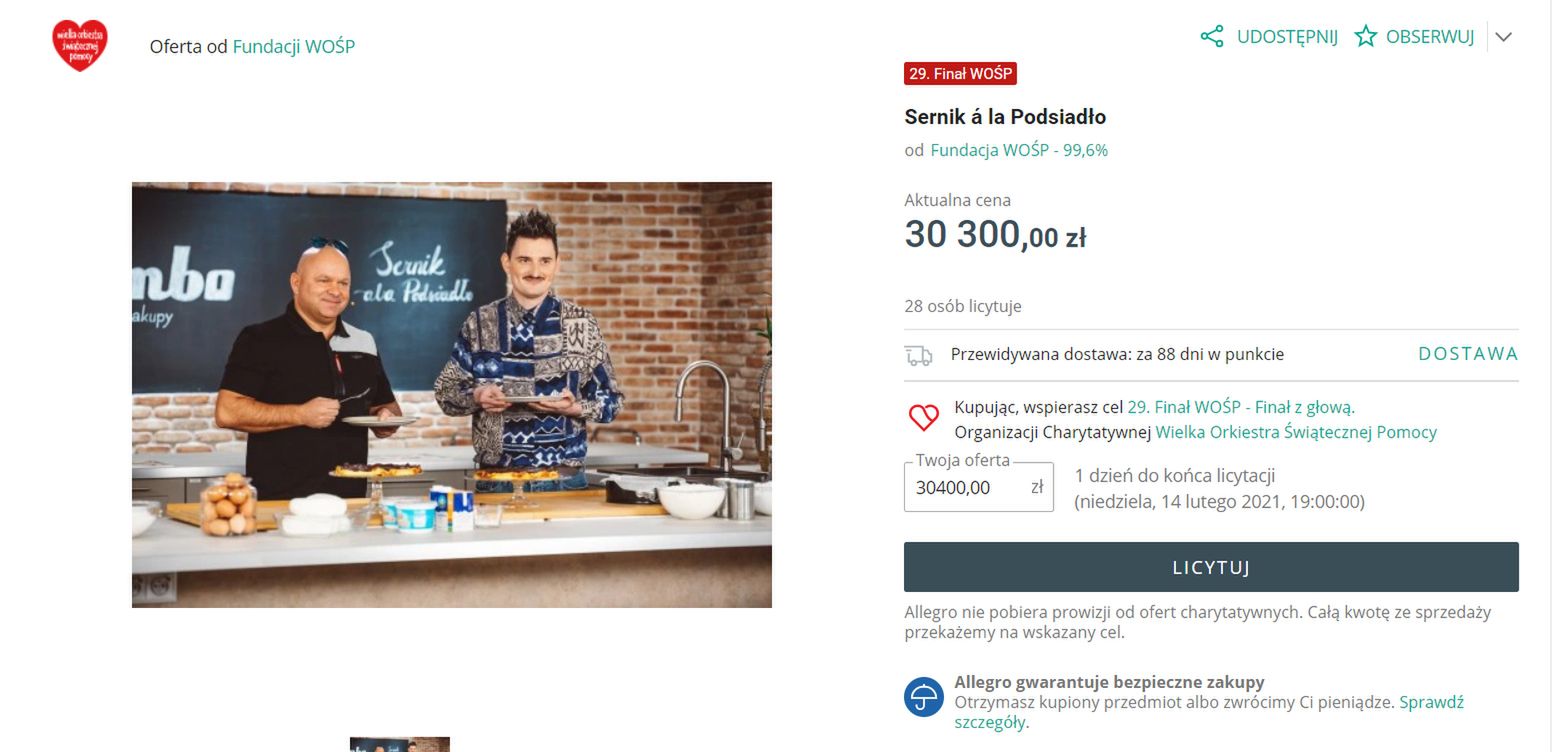
Task: Click the share icon next to UDOSTĘPNIJ
Action: [x=1212, y=37]
